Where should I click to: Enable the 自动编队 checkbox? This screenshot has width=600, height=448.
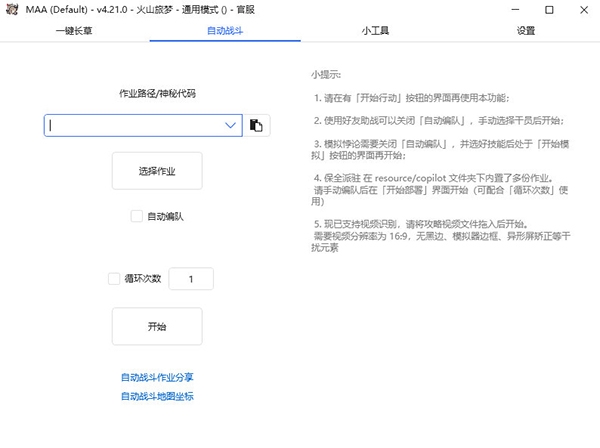click(137, 215)
